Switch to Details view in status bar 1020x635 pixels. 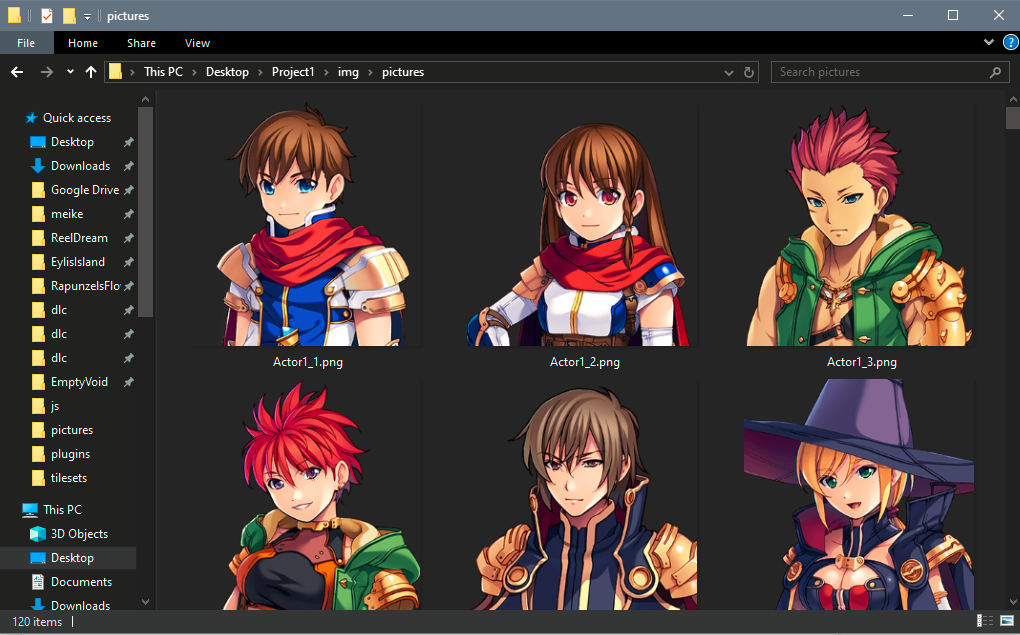point(985,621)
